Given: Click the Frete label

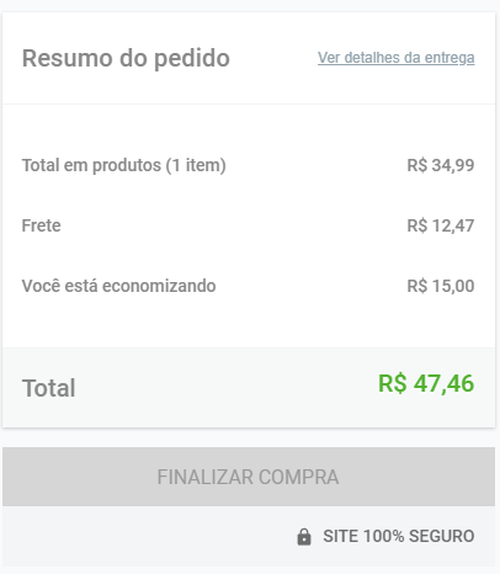Looking at the screenshot, I should [x=41, y=226].
